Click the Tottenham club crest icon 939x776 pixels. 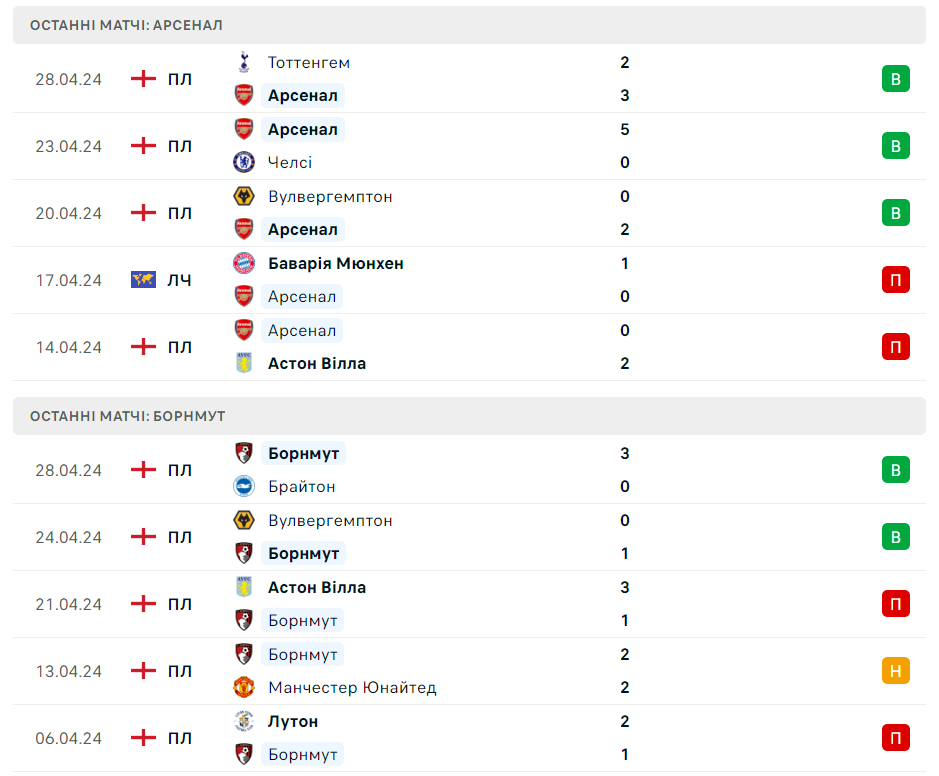tap(244, 62)
